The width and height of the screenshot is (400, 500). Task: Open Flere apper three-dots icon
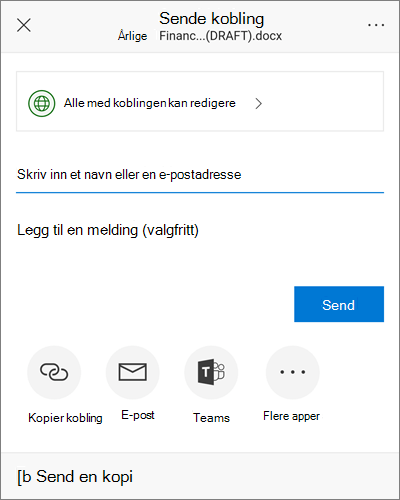tap(293, 372)
